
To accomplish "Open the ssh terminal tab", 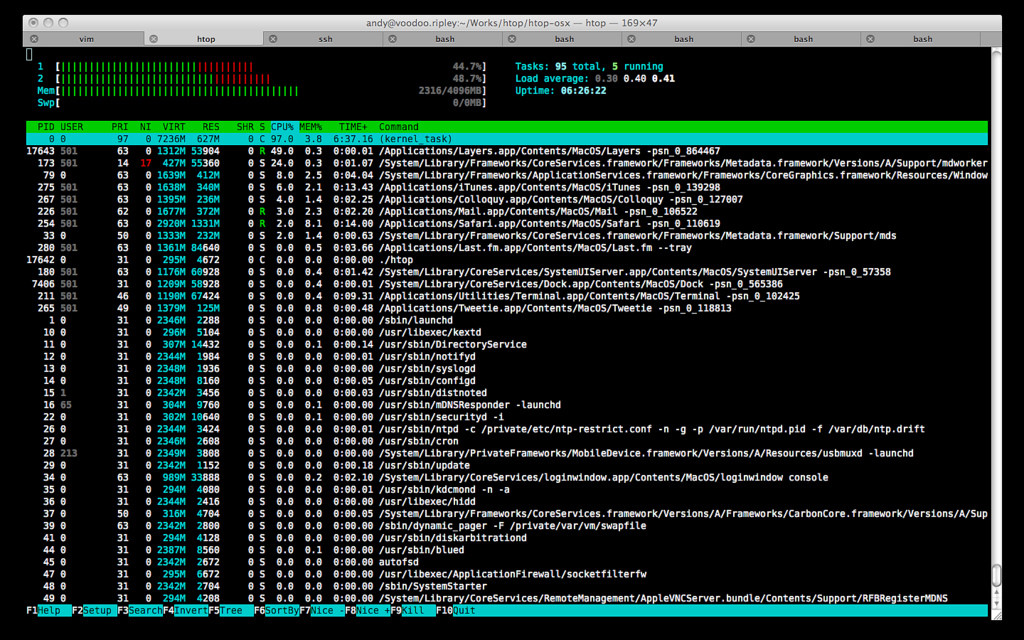I will coord(323,39).
